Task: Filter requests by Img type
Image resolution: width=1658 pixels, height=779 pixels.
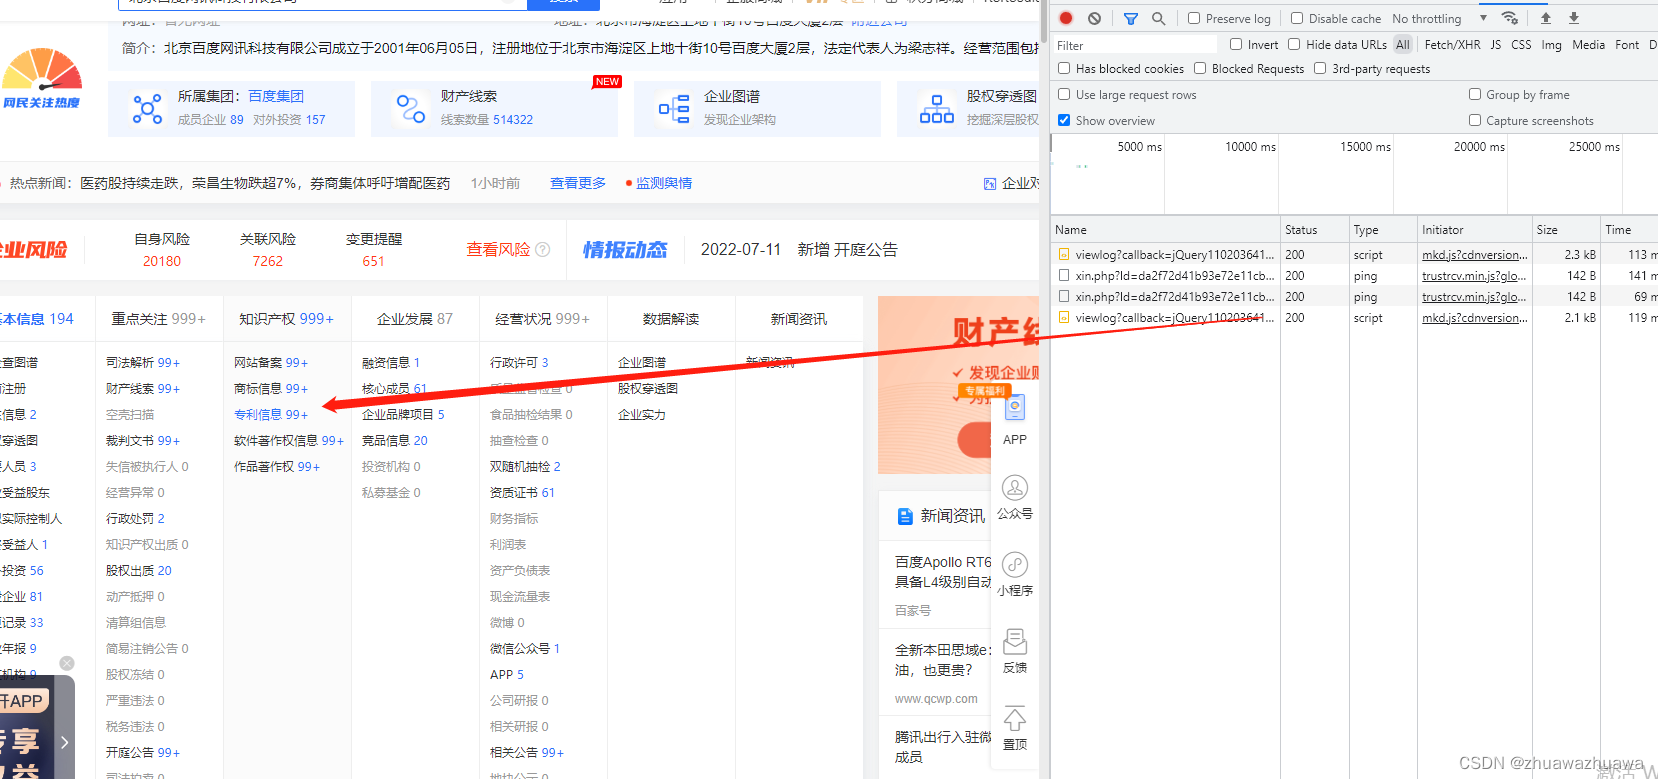Action: tap(1551, 45)
